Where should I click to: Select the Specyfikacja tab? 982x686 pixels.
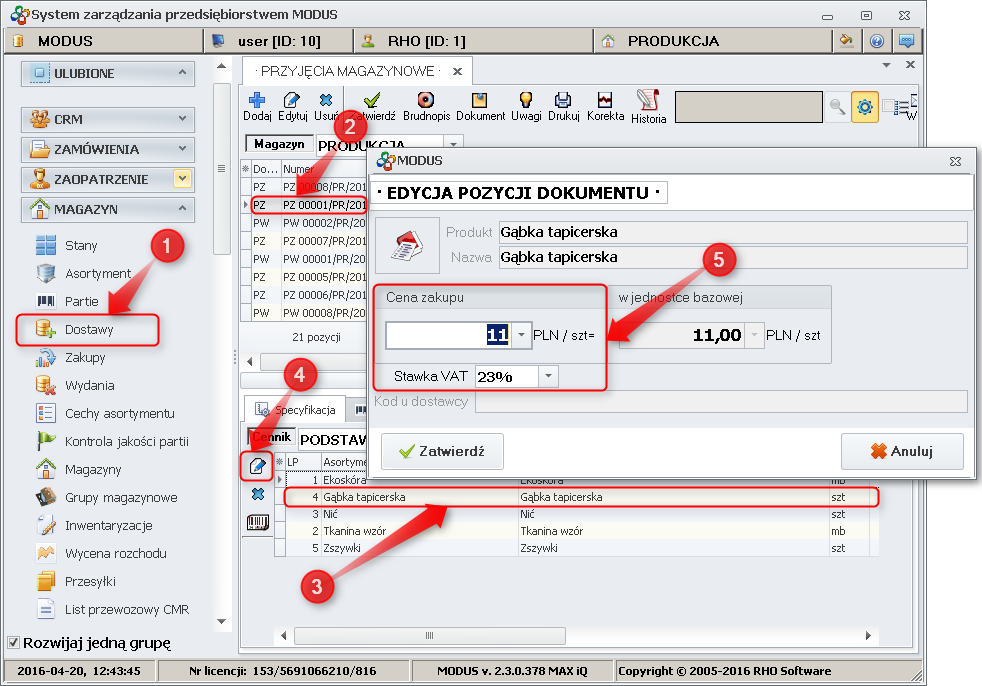point(296,409)
